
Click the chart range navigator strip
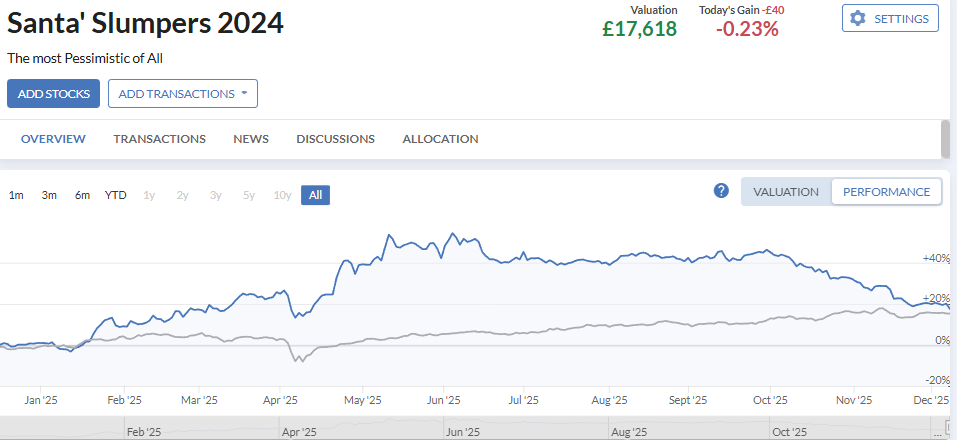pyautogui.click(x=474, y=428)
